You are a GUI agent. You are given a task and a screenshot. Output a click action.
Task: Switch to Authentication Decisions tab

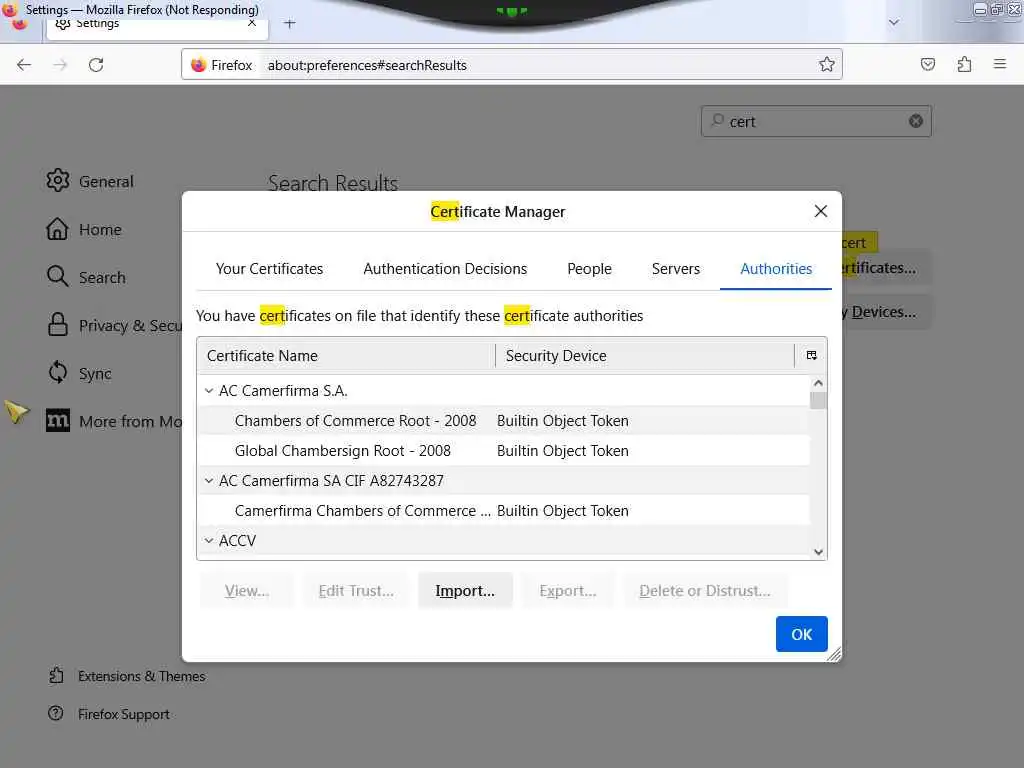445,268
